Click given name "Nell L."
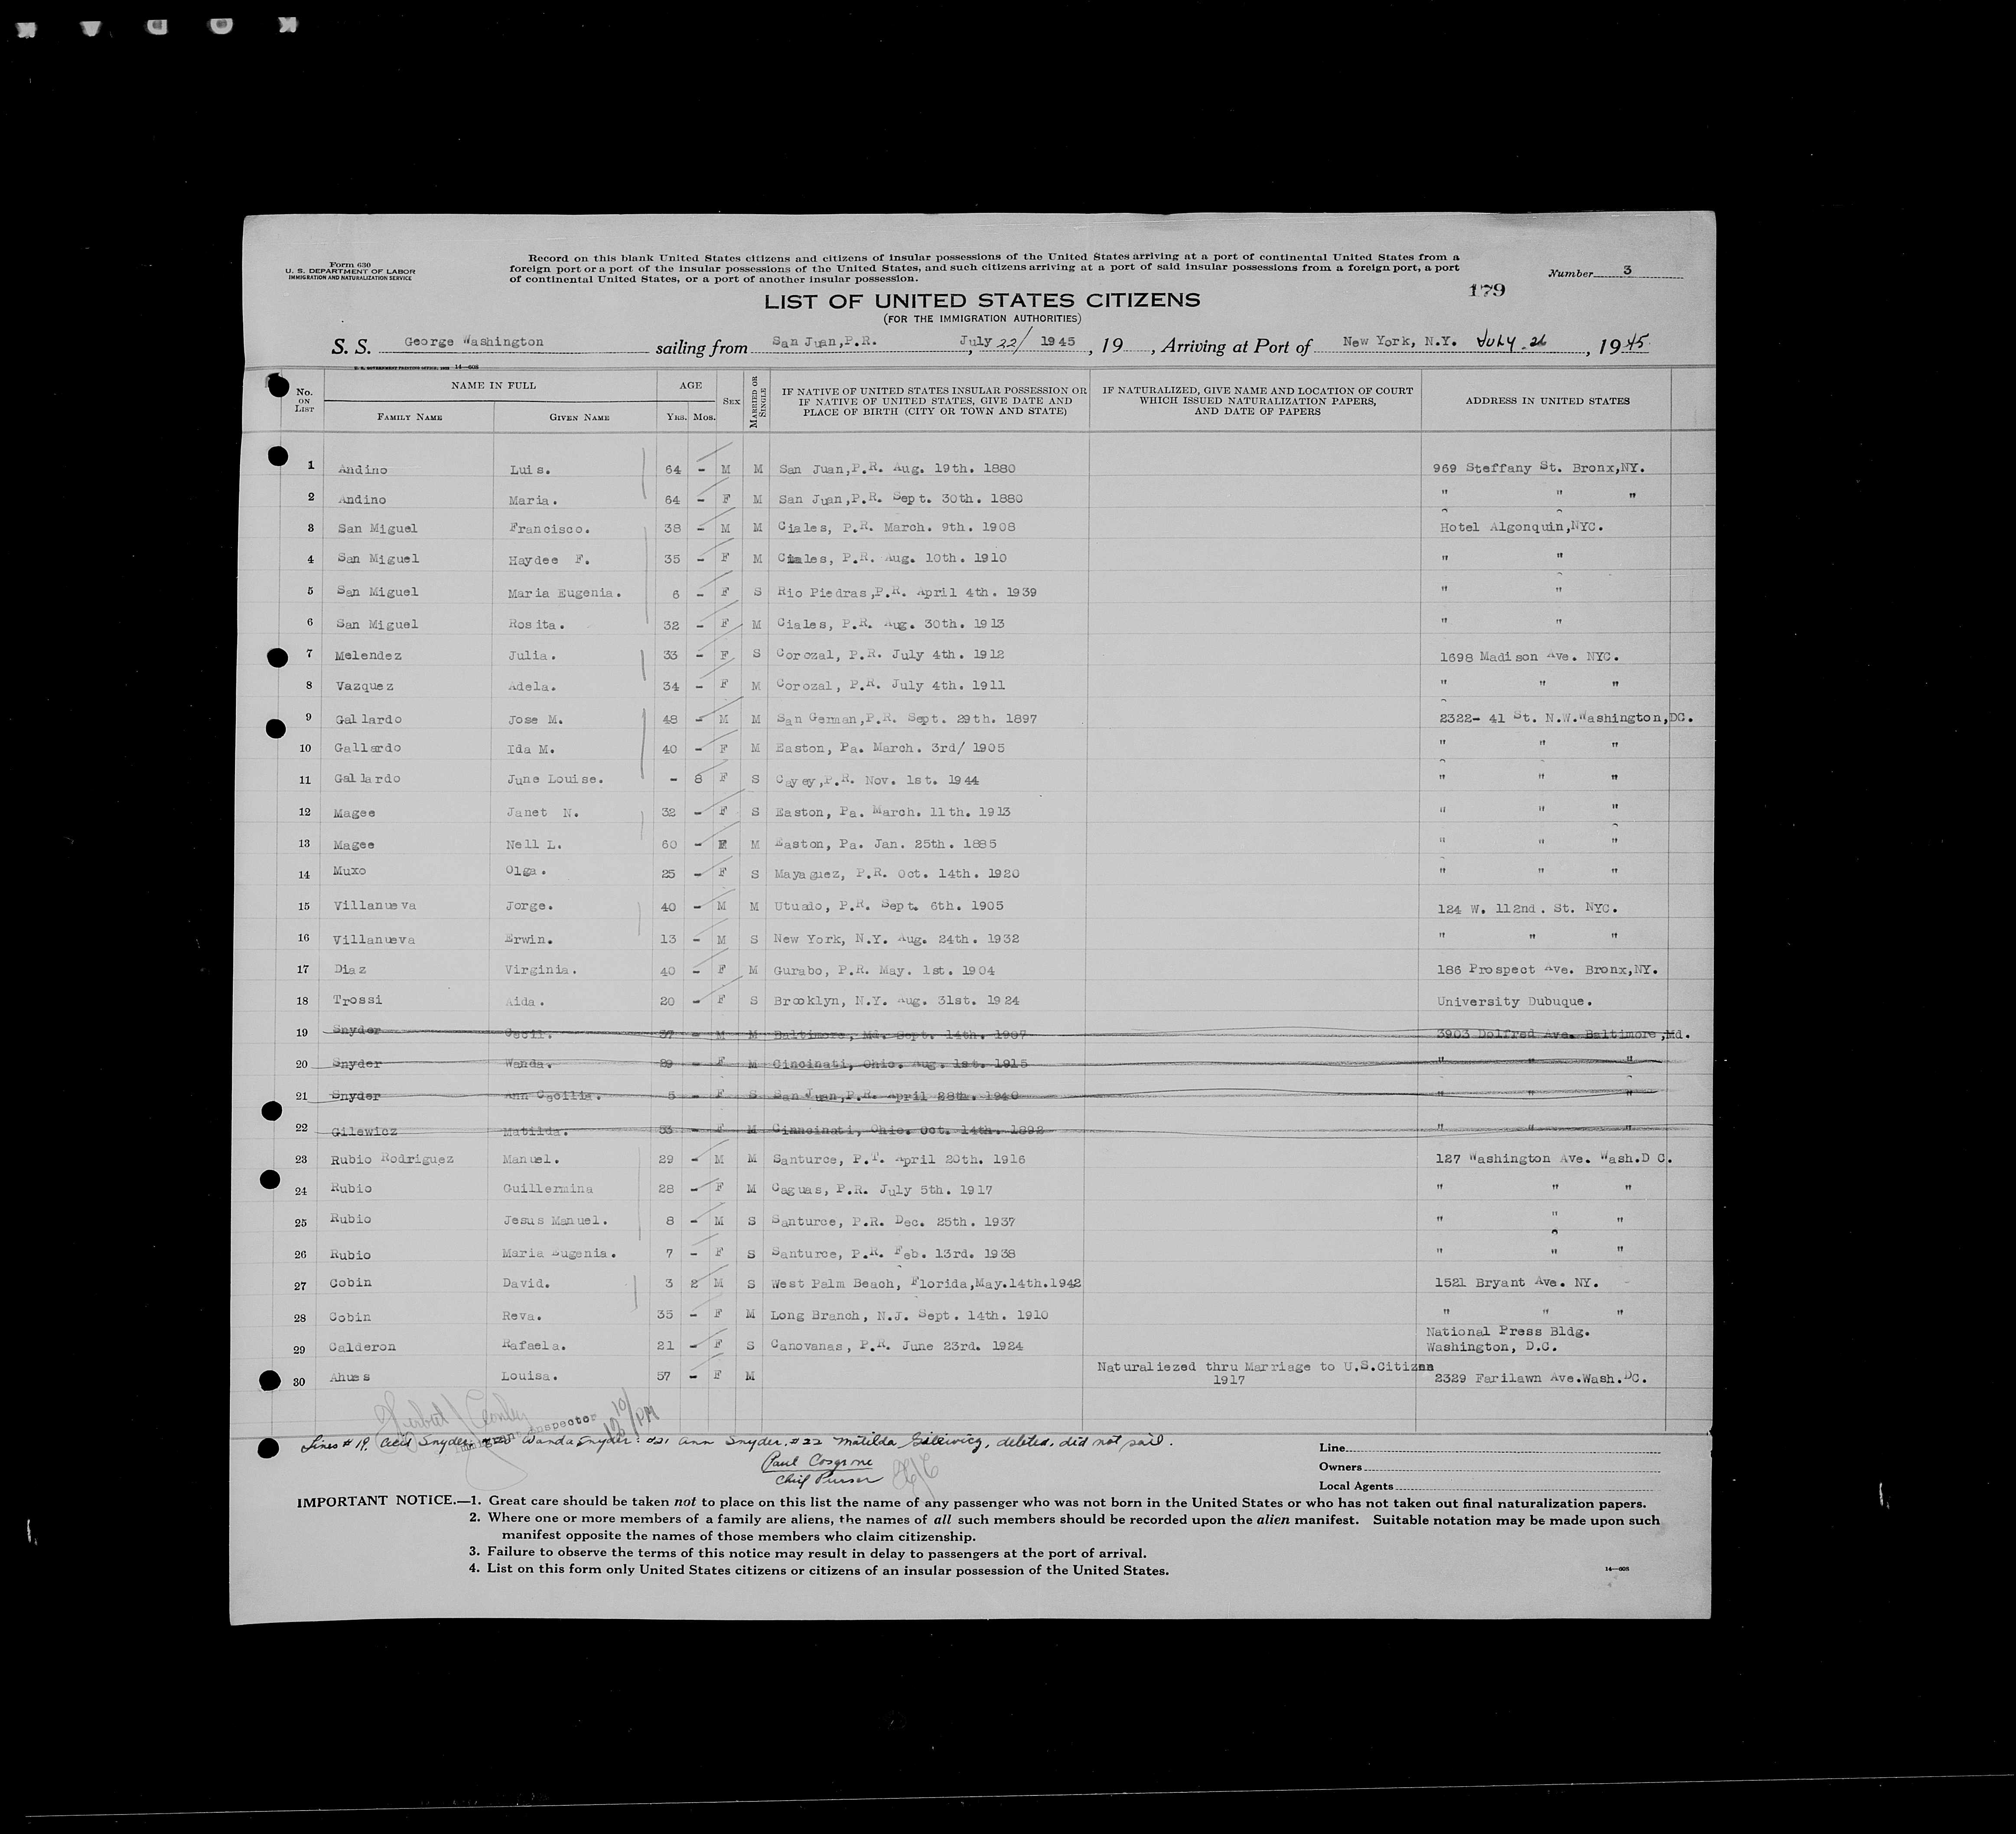Image resolution: width=2016 pixels, height=1834 pixels. coord(535,844)
